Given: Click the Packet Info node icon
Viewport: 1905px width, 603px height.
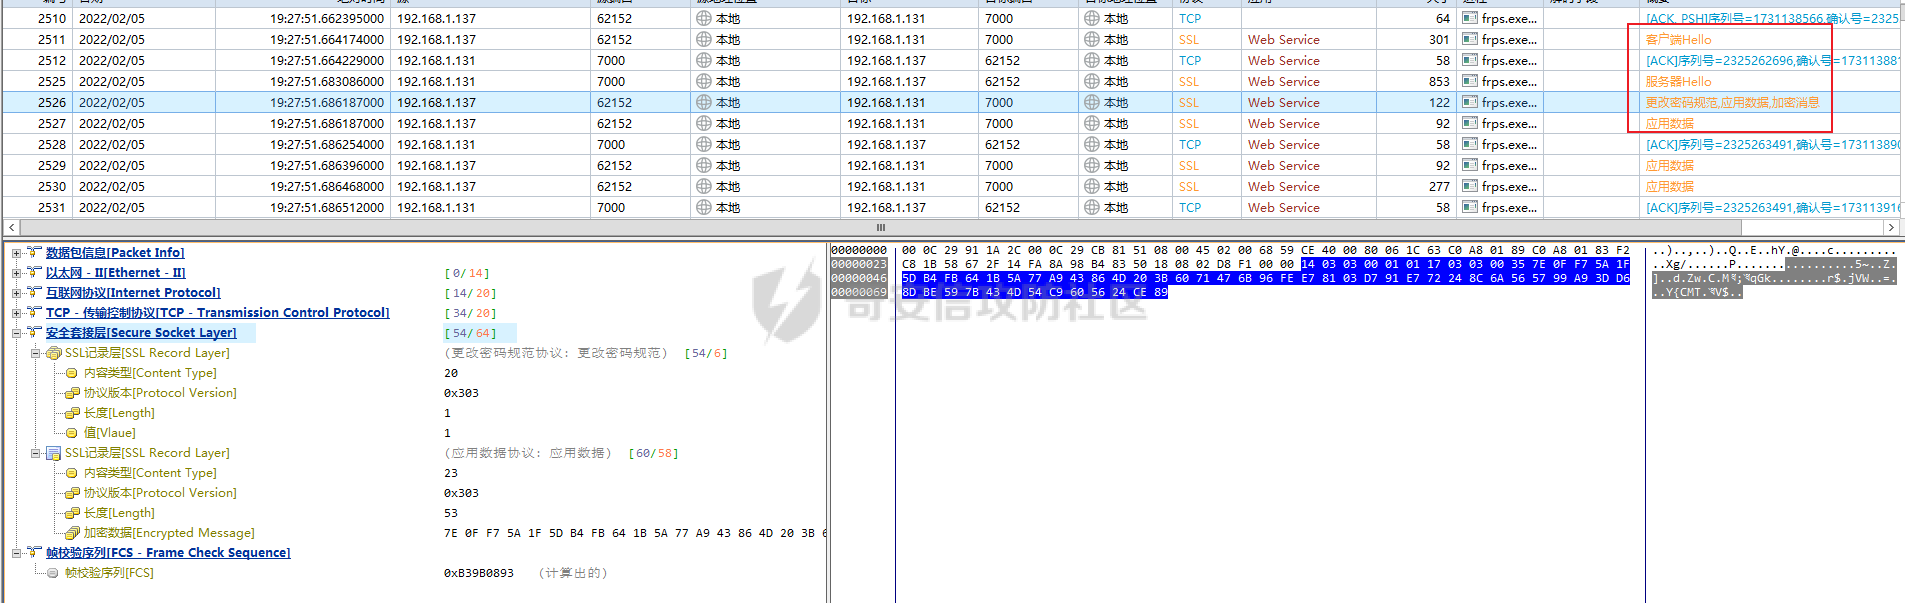Looking at the screenshot, I should 34,252.
